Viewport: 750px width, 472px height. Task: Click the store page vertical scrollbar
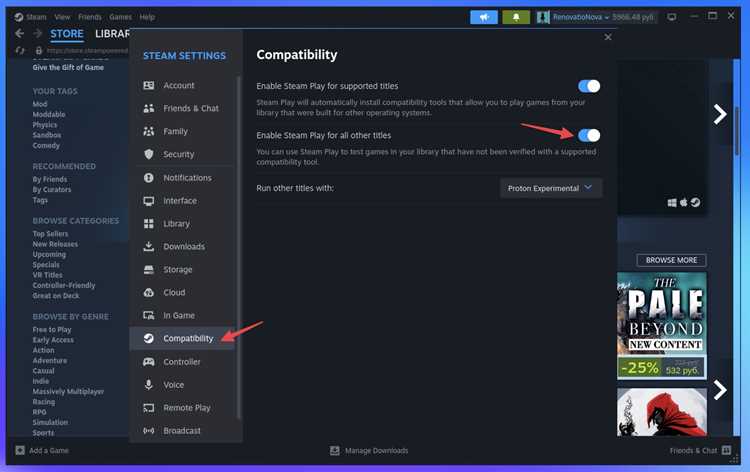[737, 132]
